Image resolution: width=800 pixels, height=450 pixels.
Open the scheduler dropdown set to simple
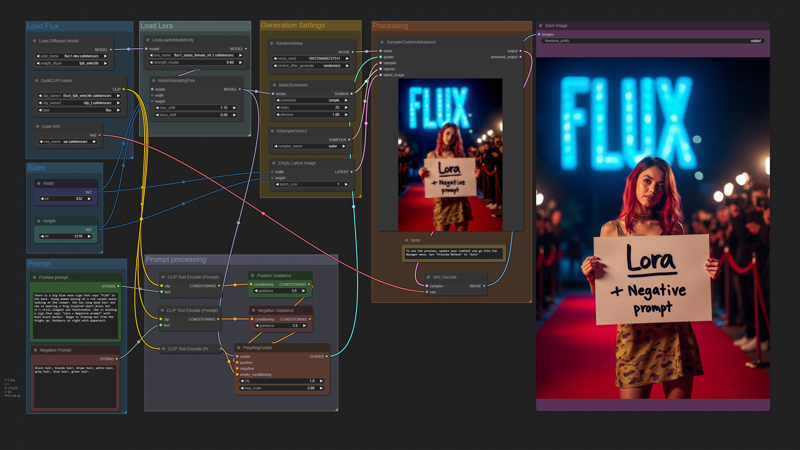pos(312,101)
